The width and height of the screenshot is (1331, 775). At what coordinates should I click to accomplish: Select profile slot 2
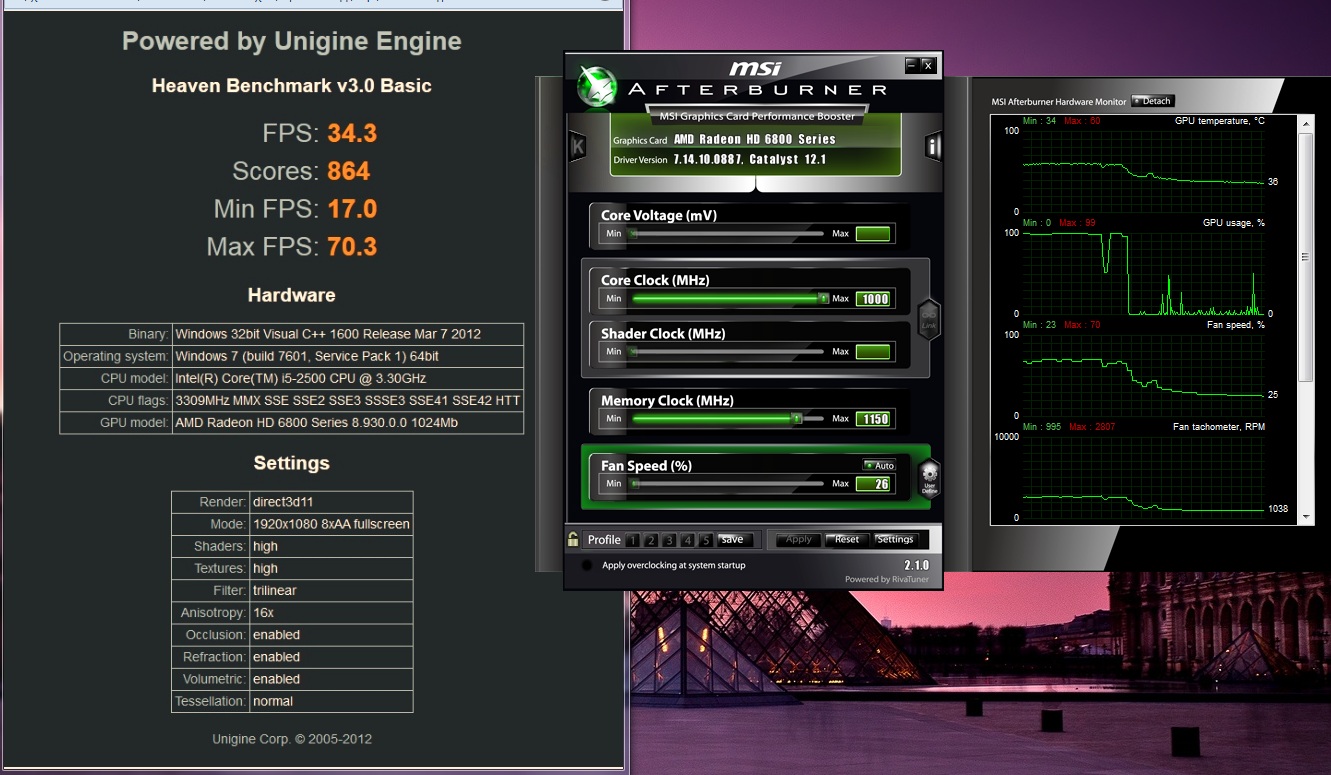pyautogui.click(x=651, y=540)
